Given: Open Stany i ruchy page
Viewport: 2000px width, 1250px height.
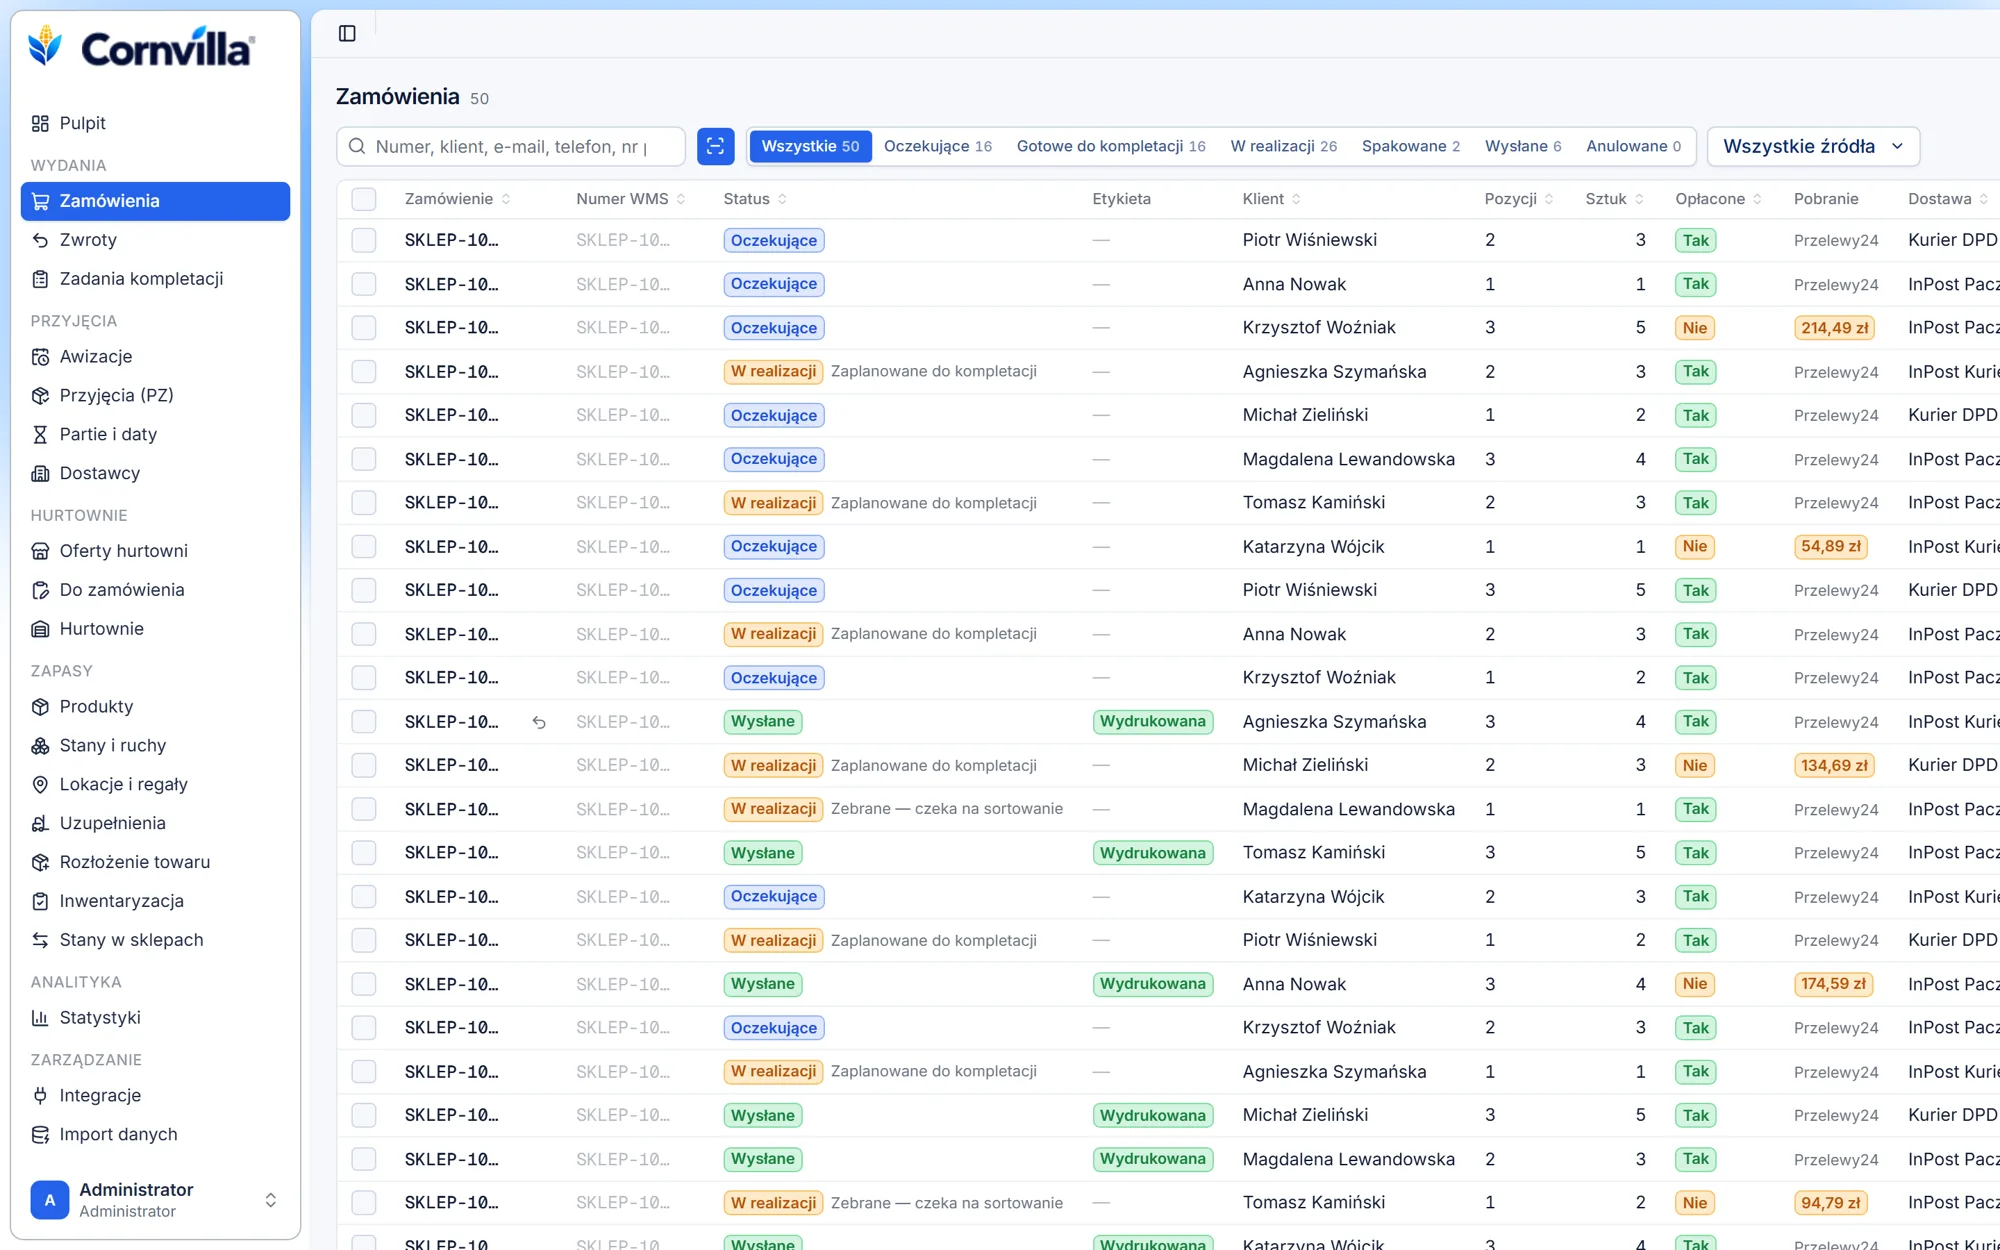Looking at the screenshot, I should pyautogui.click(x=155, y=745).
